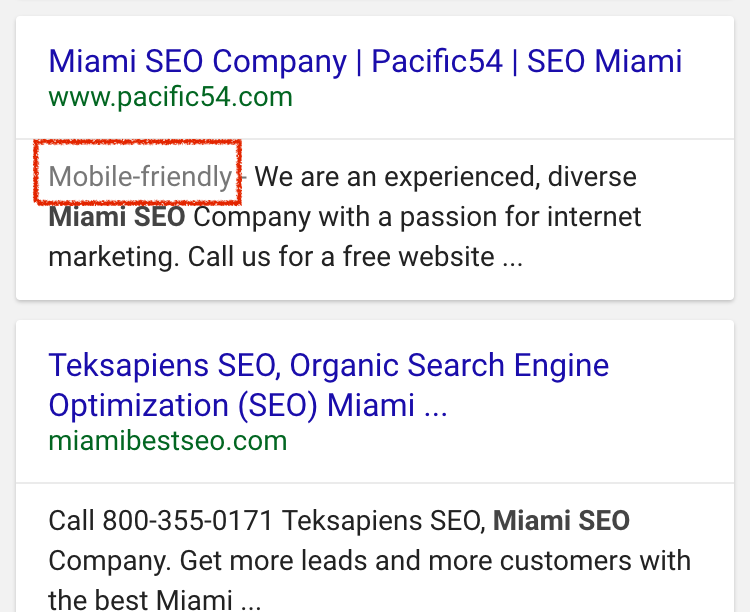
Task: Open the Miami SEO Company Pacific54 result title
Action: 365,61
